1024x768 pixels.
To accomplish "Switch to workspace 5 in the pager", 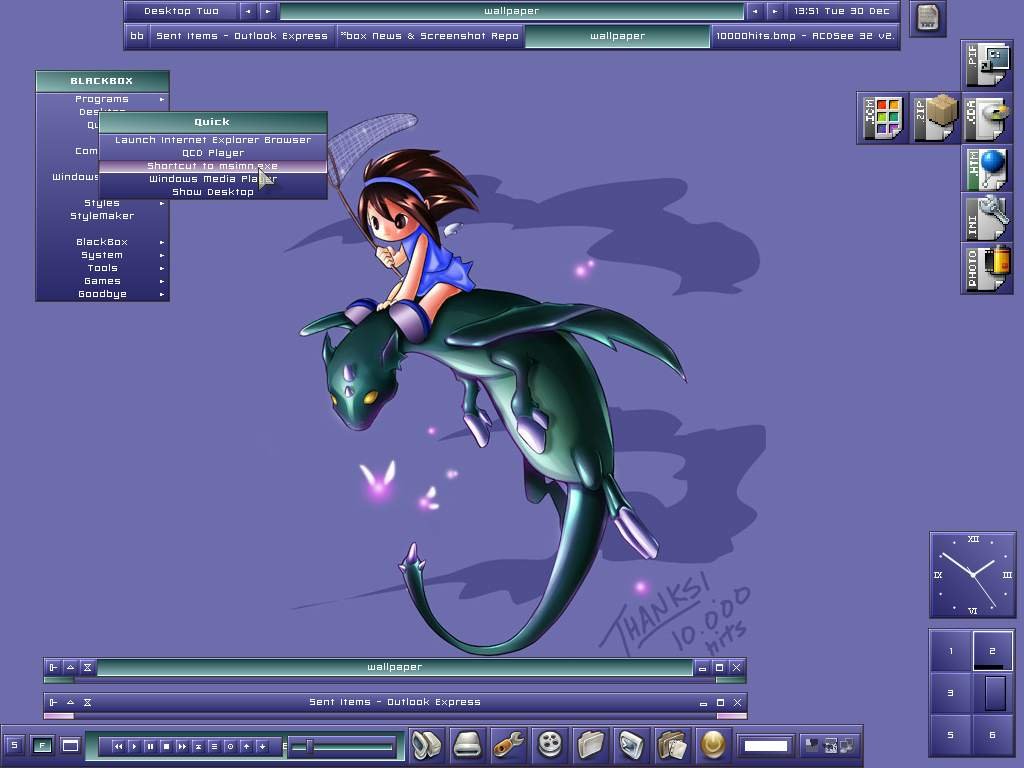I will point(951,735).
